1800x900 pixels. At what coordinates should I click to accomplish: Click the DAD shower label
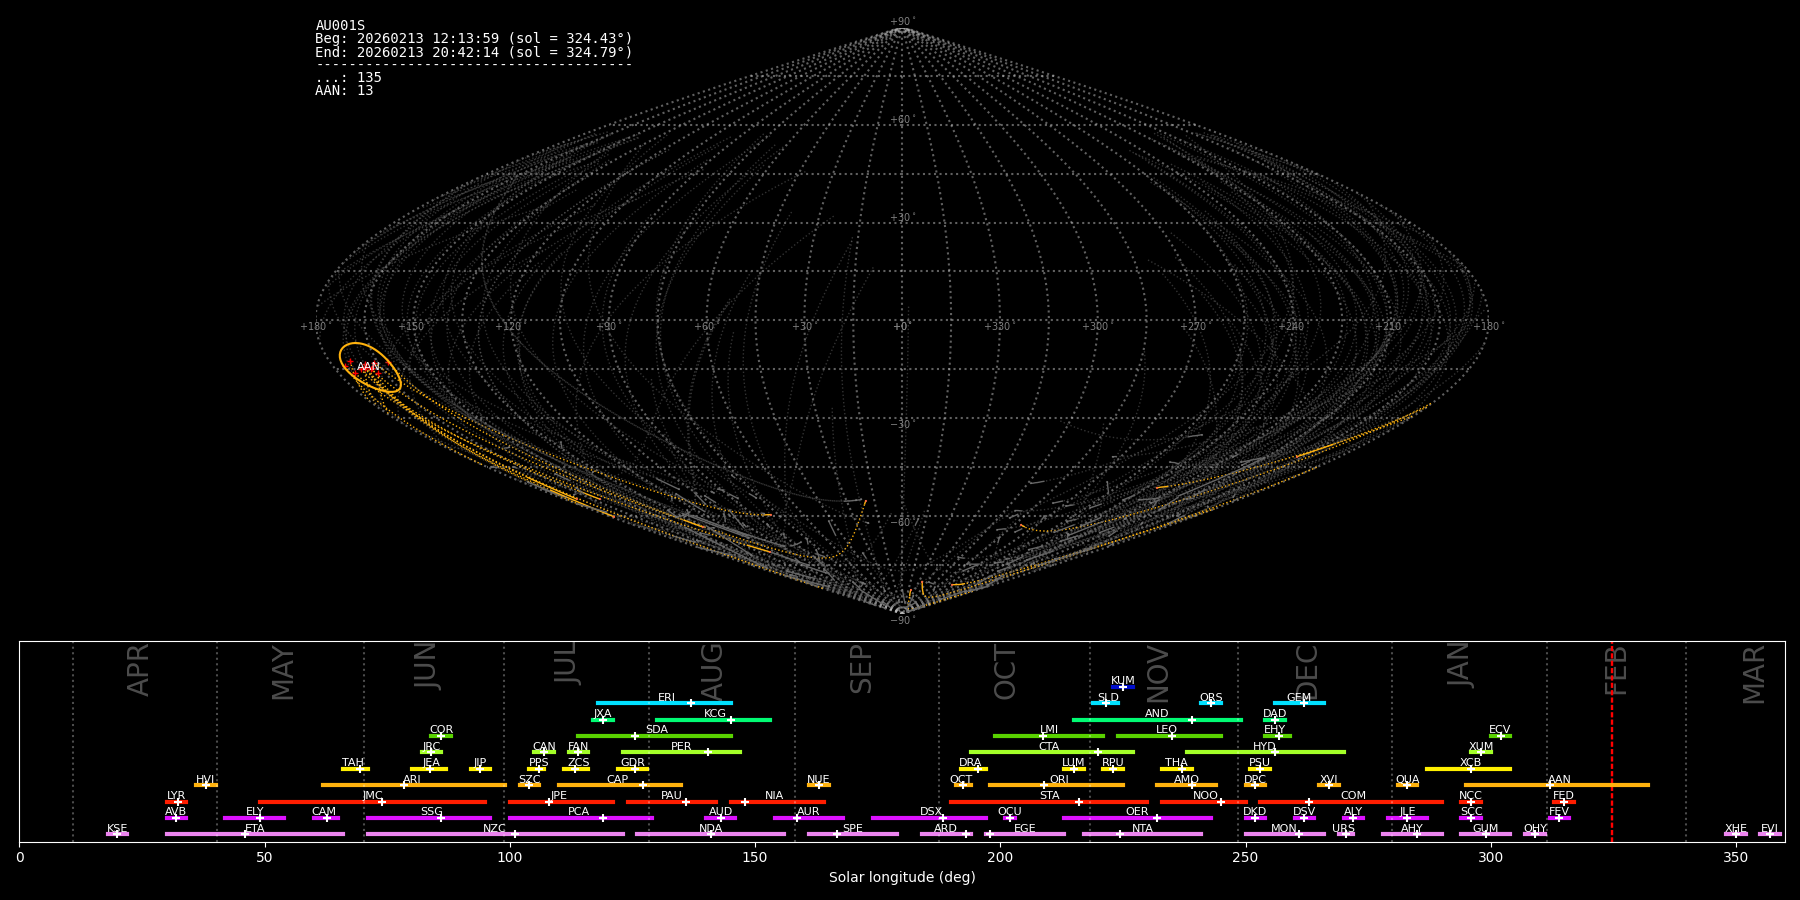click(x=1275, y=714)
